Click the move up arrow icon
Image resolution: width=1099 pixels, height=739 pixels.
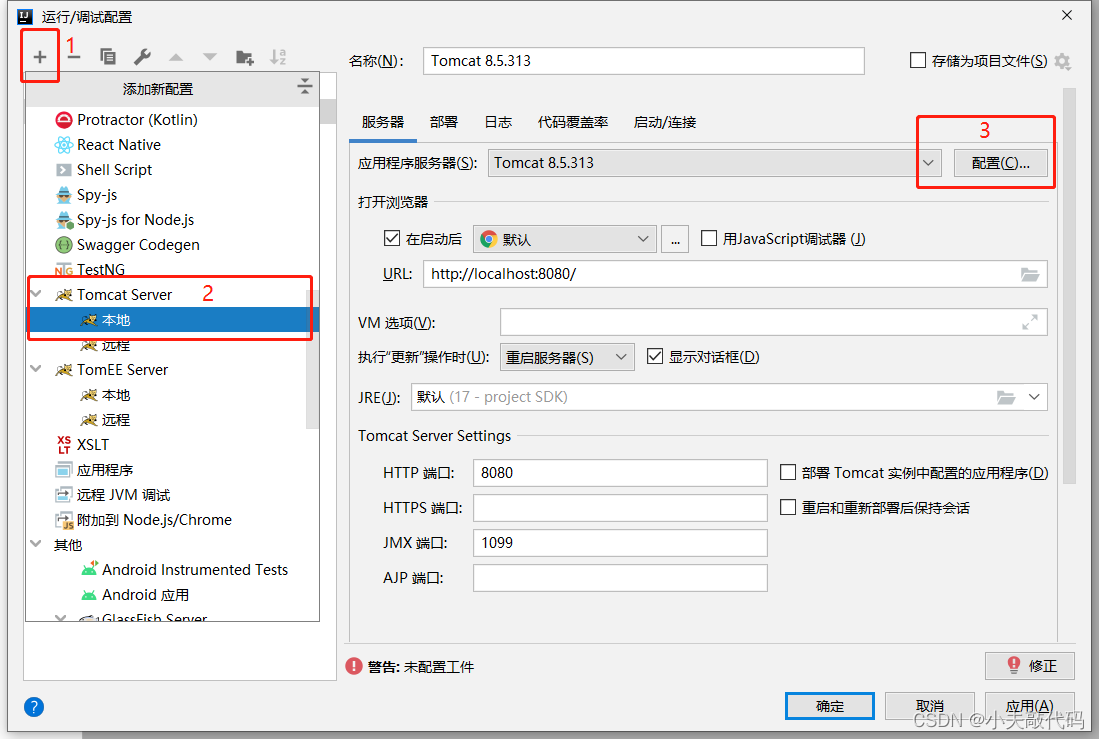[176, 57]
